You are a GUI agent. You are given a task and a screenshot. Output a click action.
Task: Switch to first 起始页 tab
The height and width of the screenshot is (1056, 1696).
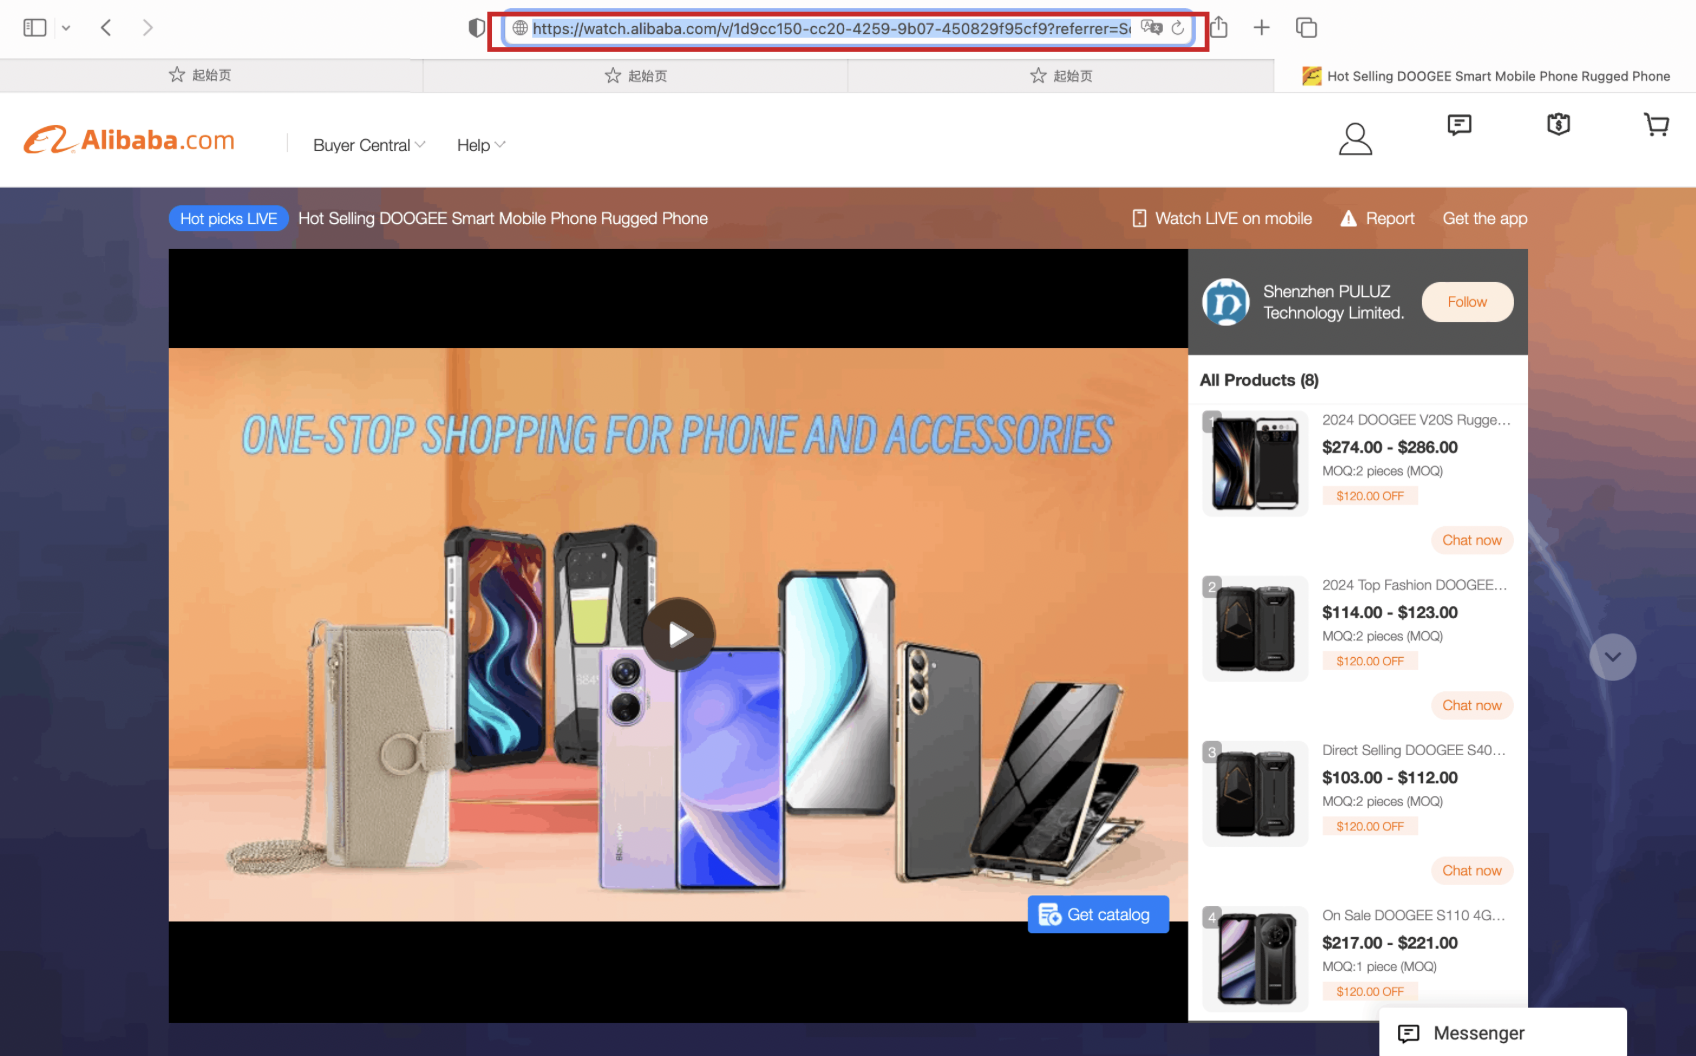pyautogui.click(x=211, y=75)
